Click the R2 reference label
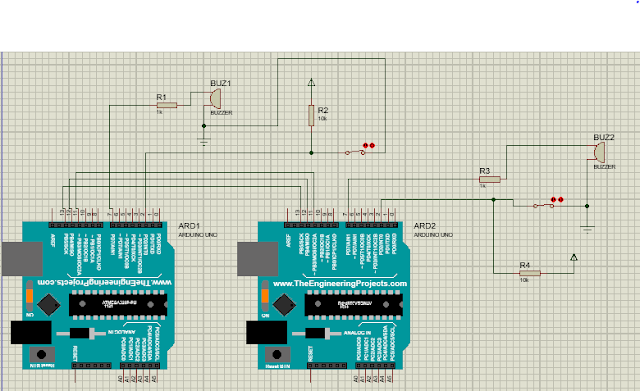Image resolution: width=640 pixels, height=391 pixels. (322, 110)
